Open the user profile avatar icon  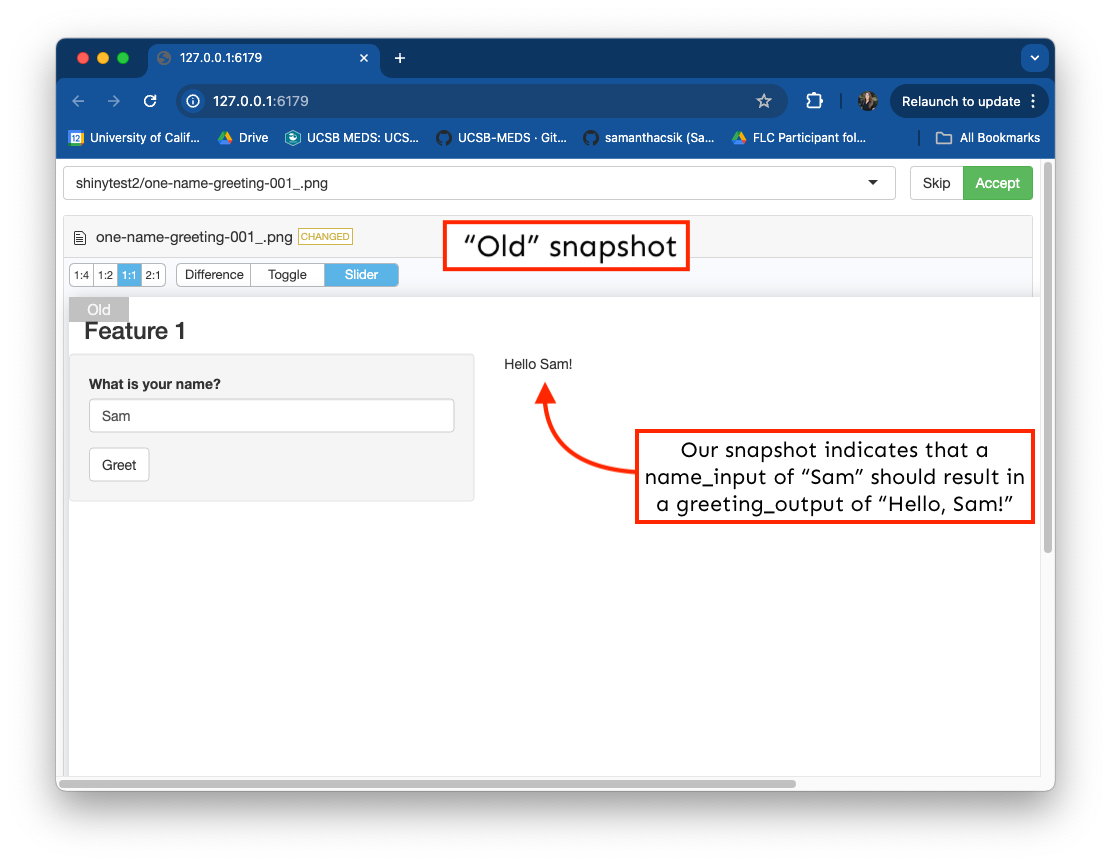(868, 101)
